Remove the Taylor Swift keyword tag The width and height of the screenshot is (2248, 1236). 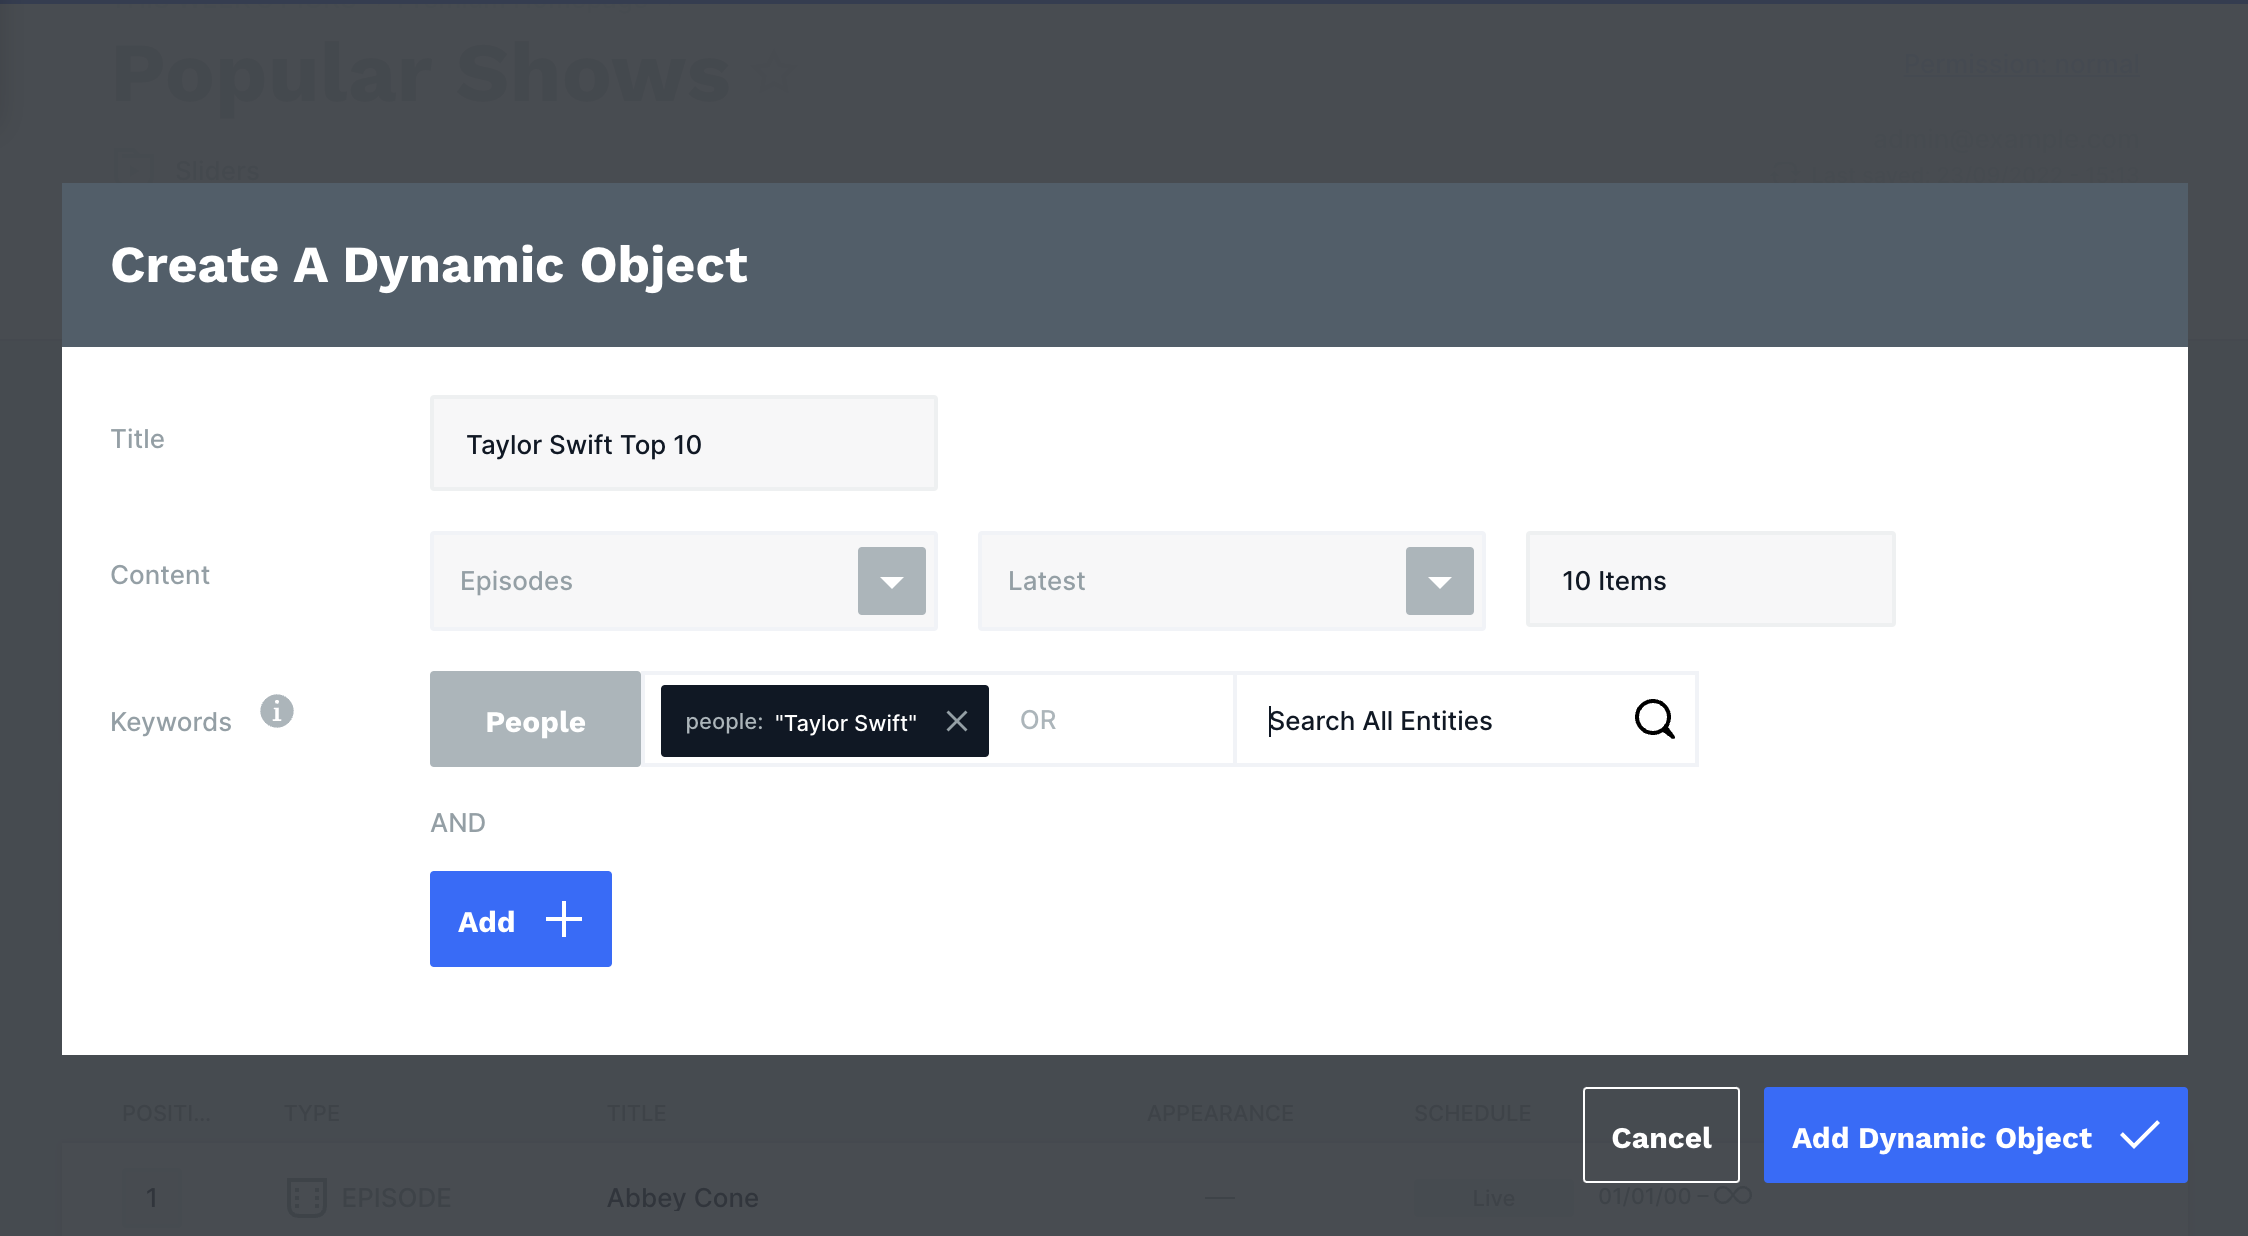956,721
